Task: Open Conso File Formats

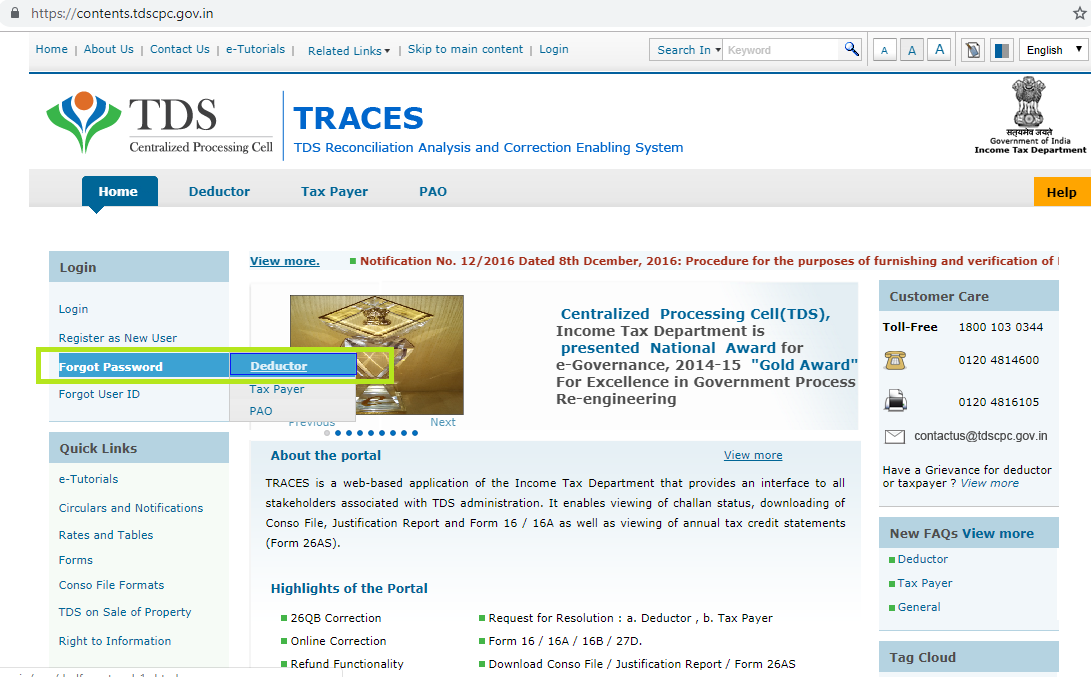Action: tap(111, 585)
